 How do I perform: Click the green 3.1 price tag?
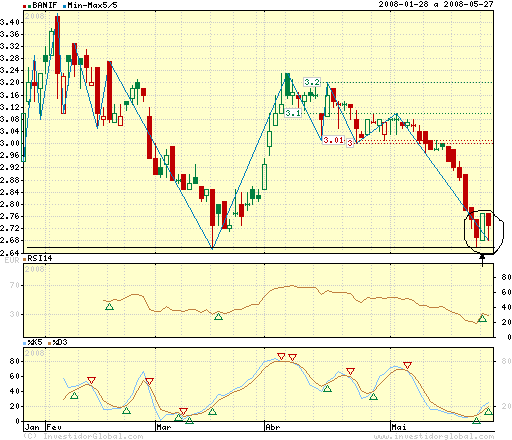293,113
